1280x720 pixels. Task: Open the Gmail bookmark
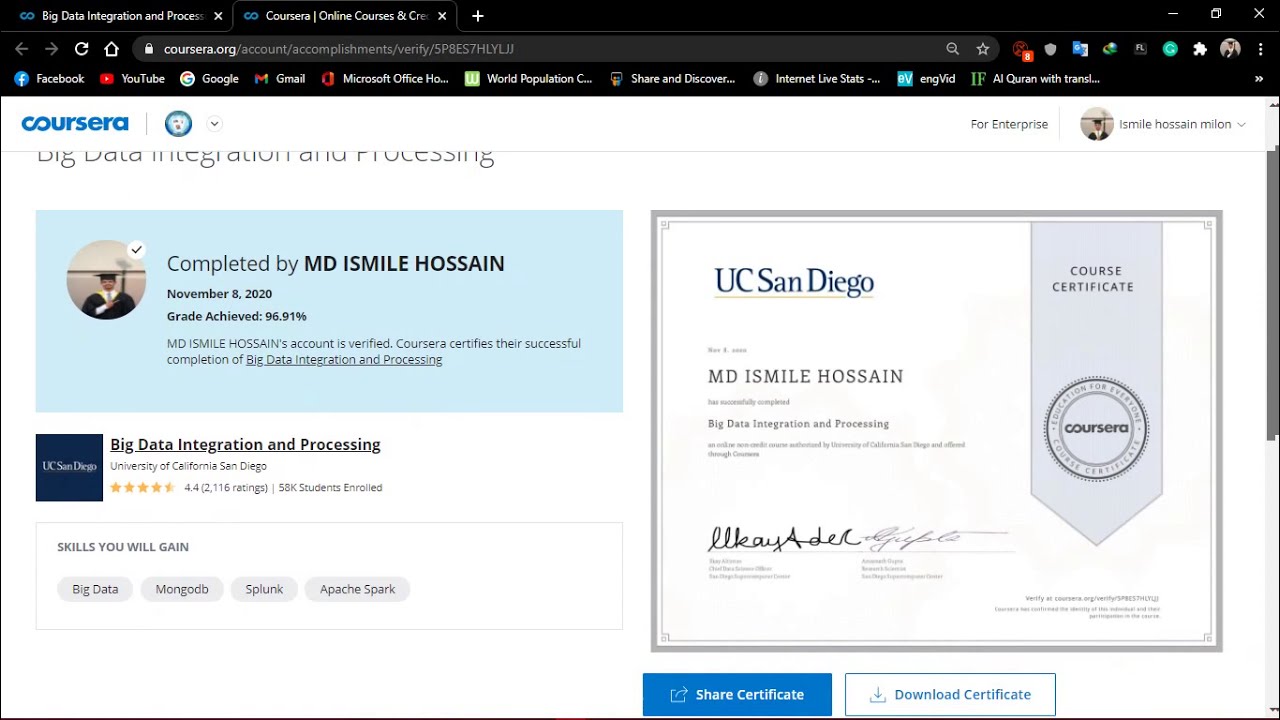[x=280, y=78]
